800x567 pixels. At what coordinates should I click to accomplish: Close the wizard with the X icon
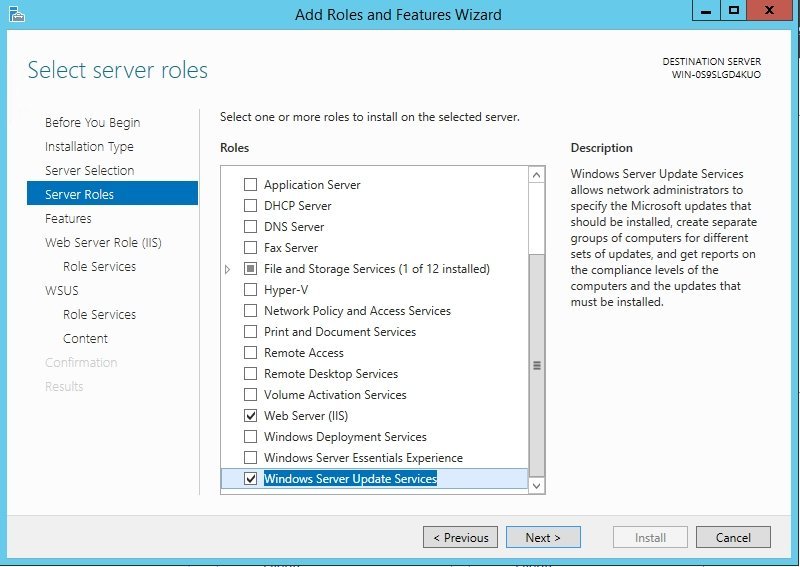coord(770,11)
